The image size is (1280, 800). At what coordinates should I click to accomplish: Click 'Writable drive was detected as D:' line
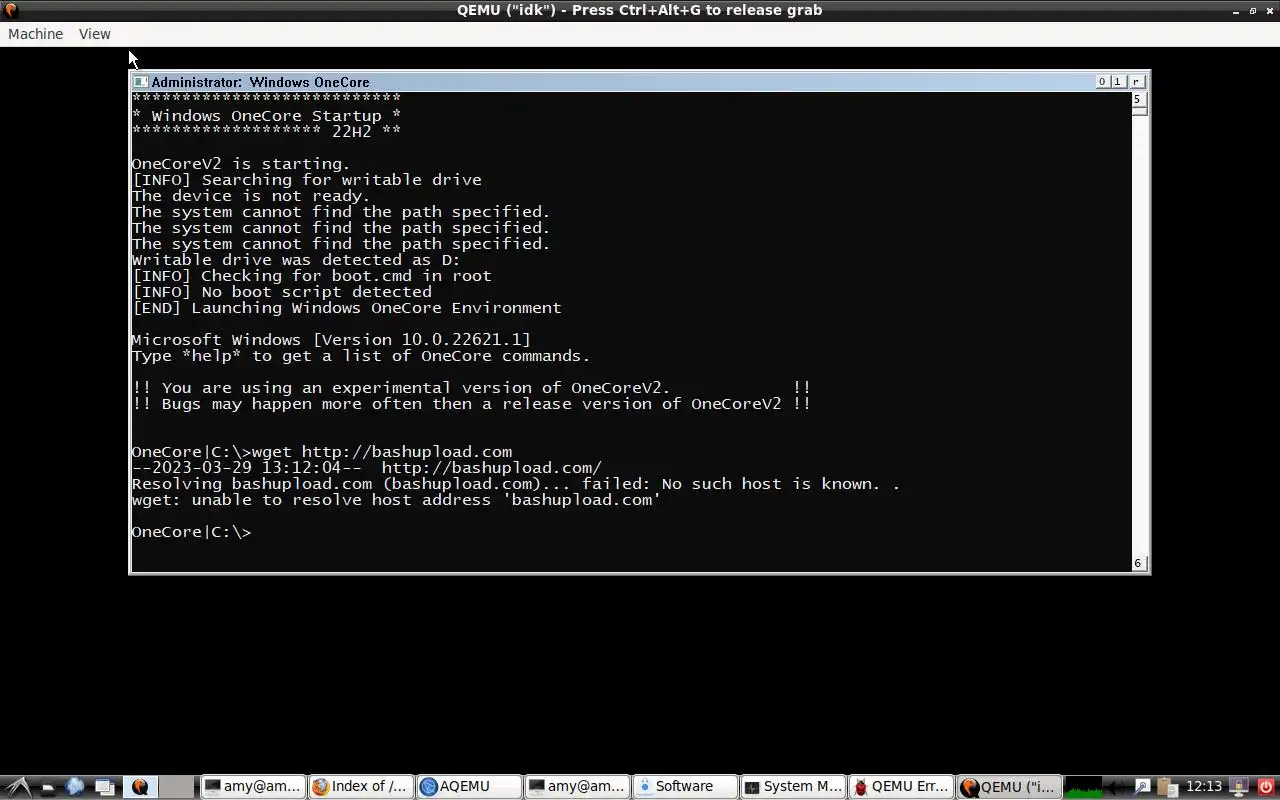click(x=296, y=260)
